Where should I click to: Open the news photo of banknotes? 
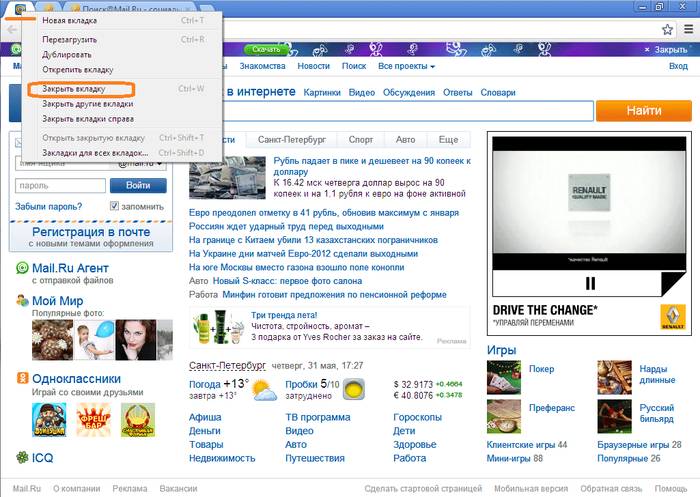click(x=227, y=177)
